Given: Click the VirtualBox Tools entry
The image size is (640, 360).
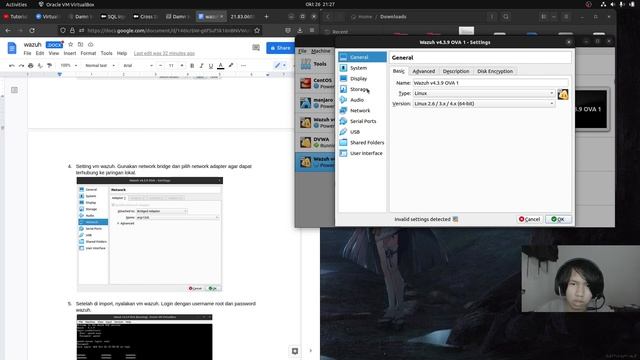Looking at the screenshot, I should [x=315, y=64].
